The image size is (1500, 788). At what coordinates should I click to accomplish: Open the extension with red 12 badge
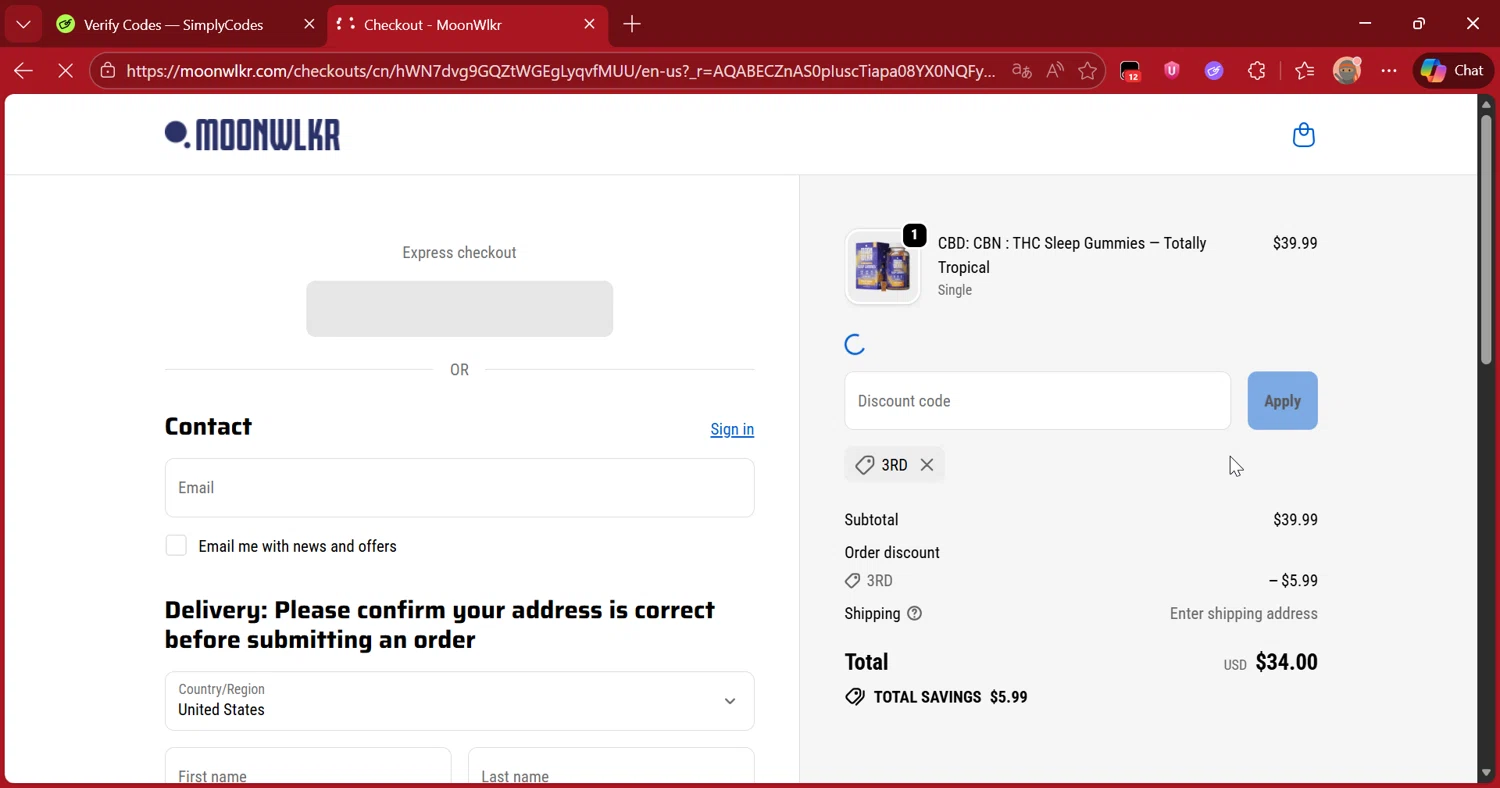[1130, 71]
